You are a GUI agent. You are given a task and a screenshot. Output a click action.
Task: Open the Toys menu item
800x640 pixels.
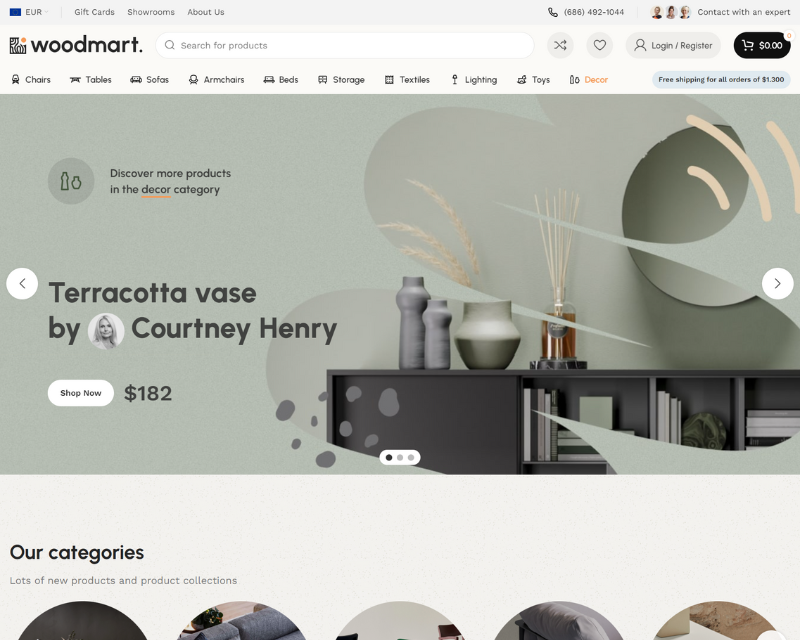[541, 80]
